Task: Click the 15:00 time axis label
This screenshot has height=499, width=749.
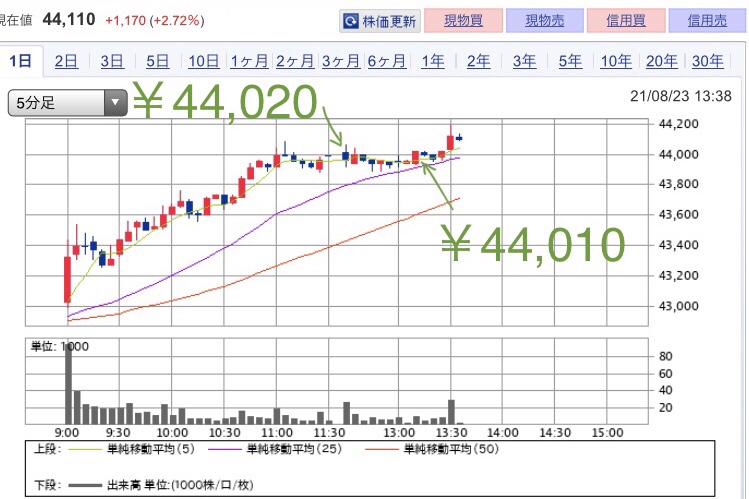Action: 607,433
